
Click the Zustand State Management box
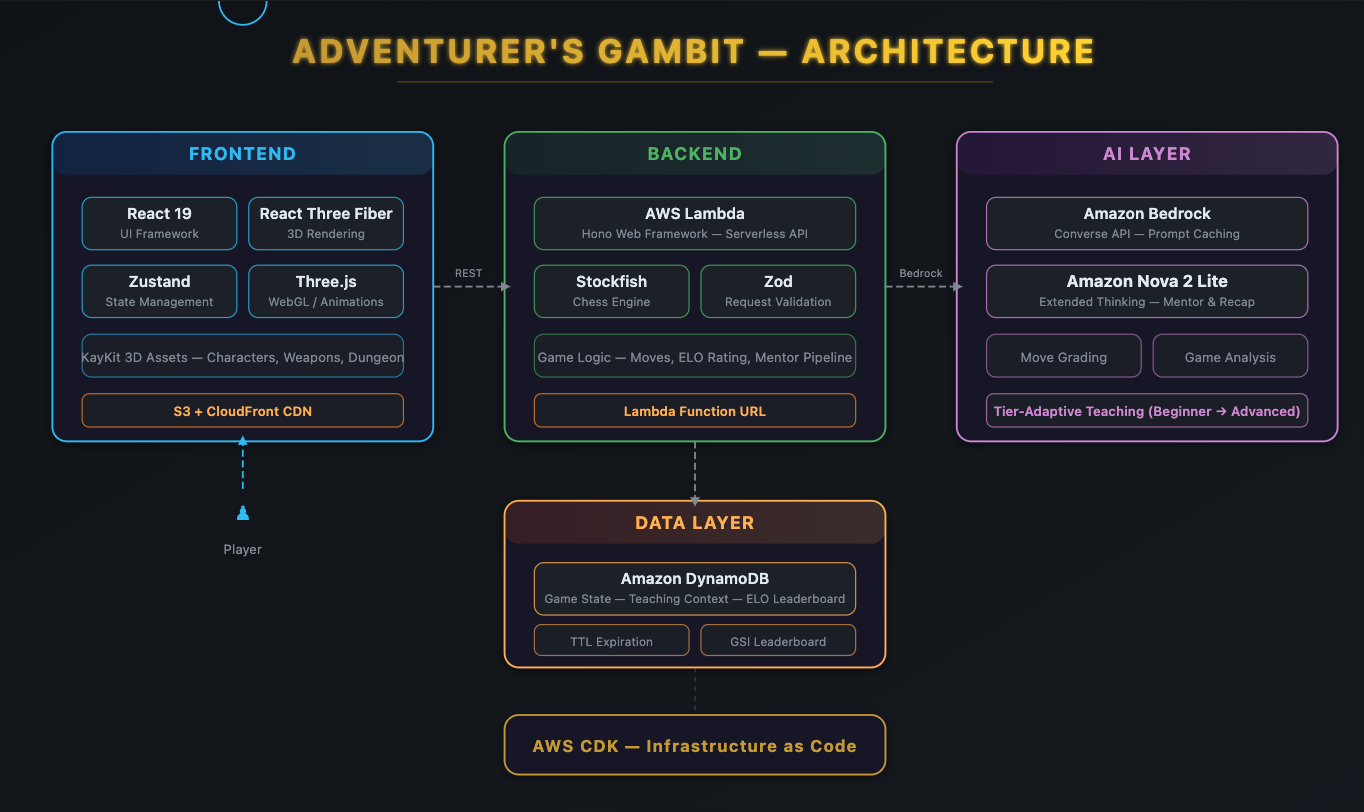159,291
